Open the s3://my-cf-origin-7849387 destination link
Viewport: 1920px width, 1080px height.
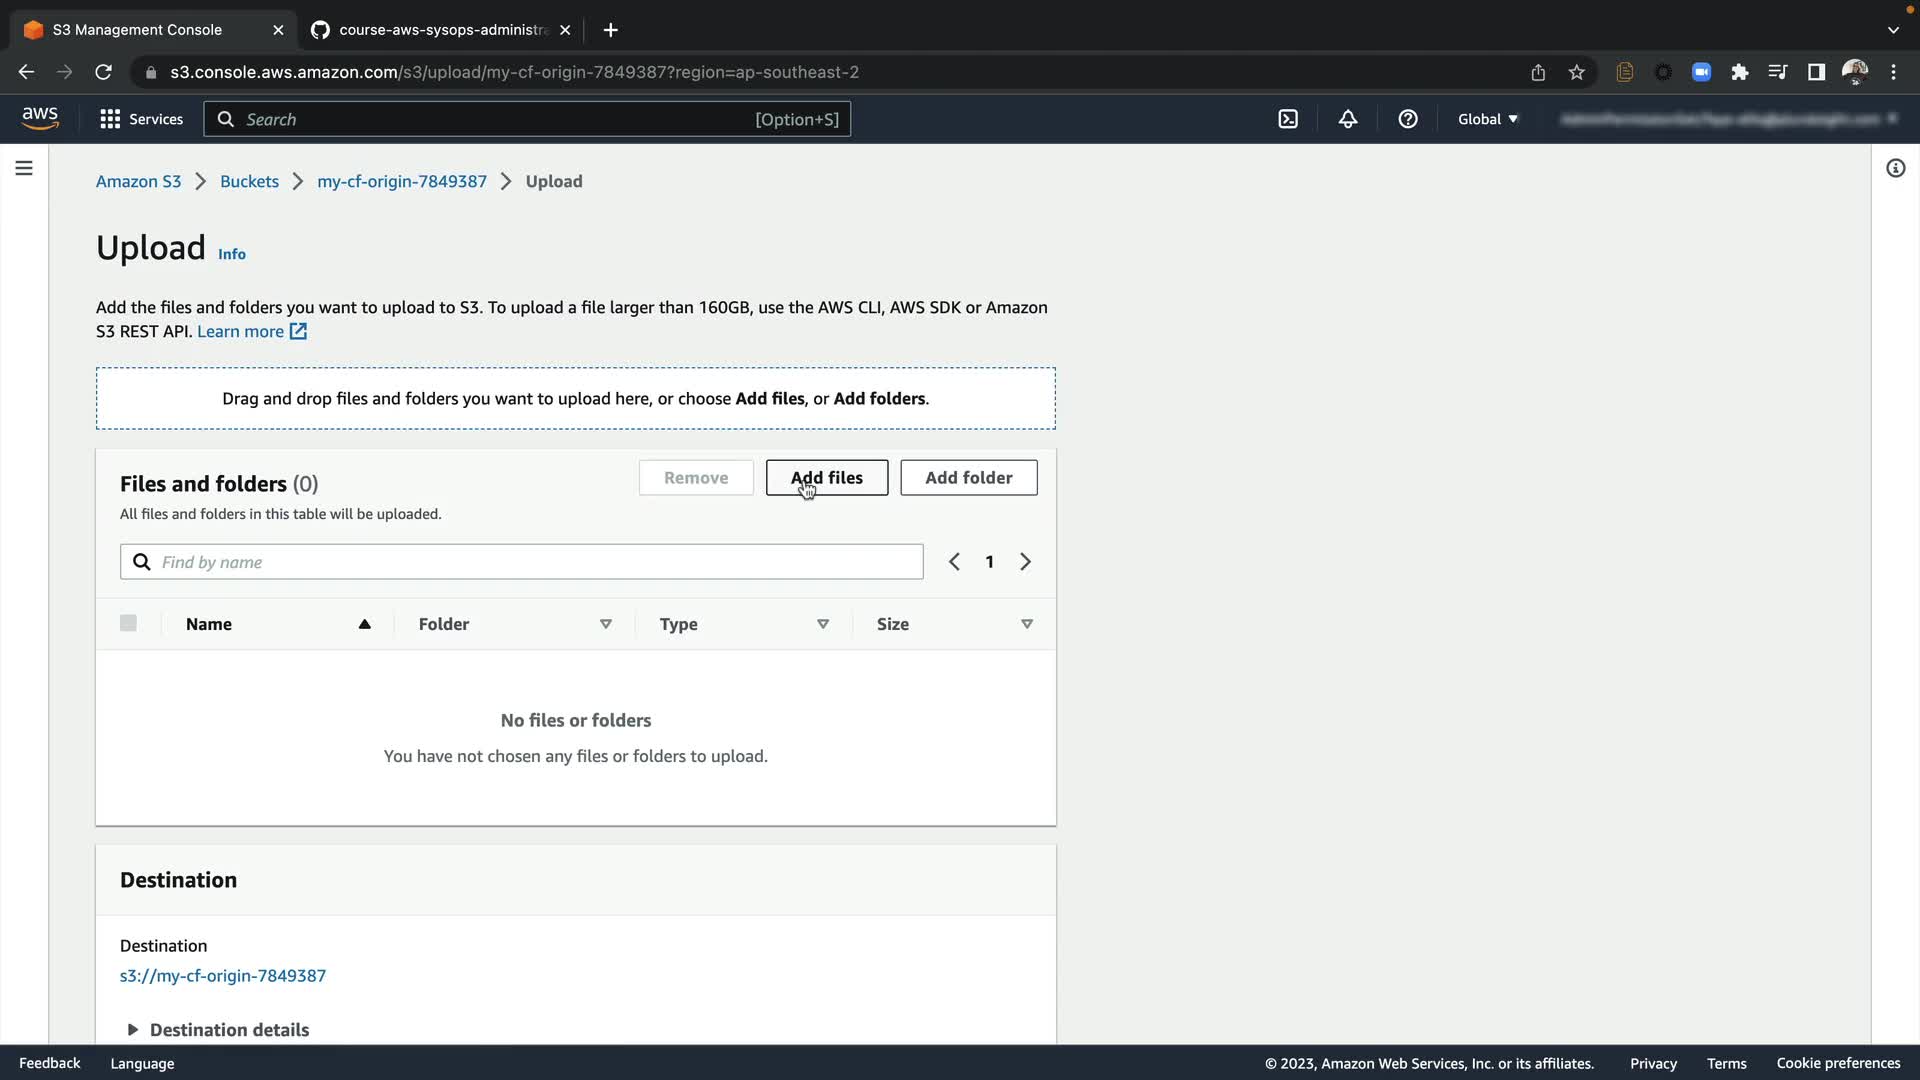click(223, 975)
